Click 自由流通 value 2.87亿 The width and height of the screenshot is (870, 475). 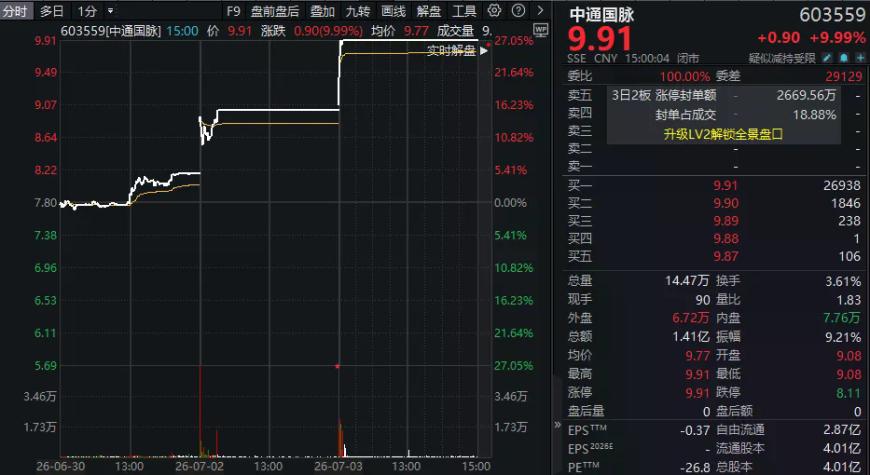[x=843, y=429]
